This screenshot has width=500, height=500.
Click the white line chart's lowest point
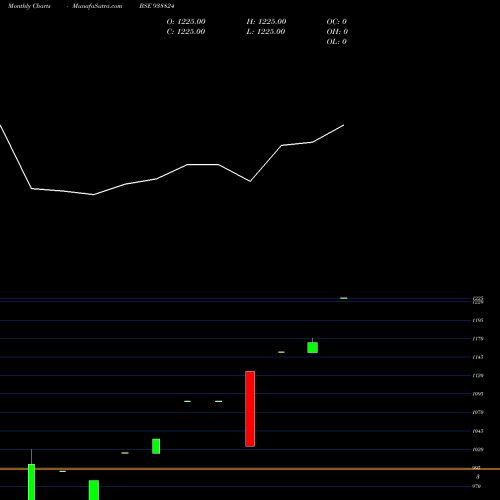pyautogui.click(x=94, y=195)
